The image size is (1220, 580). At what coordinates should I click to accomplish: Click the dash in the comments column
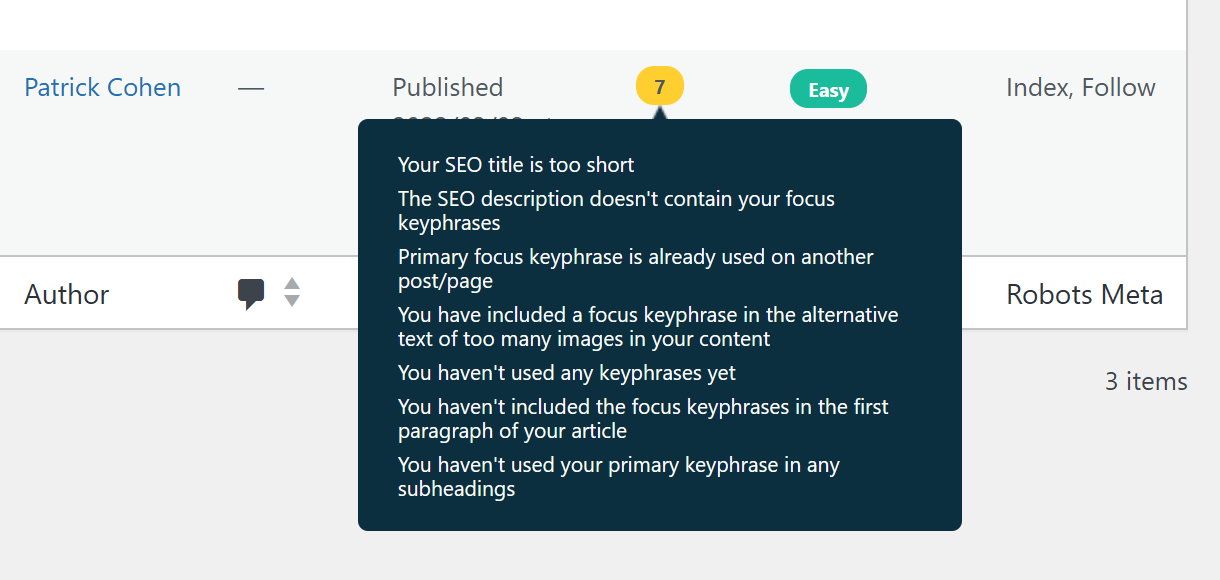[251, 88]
